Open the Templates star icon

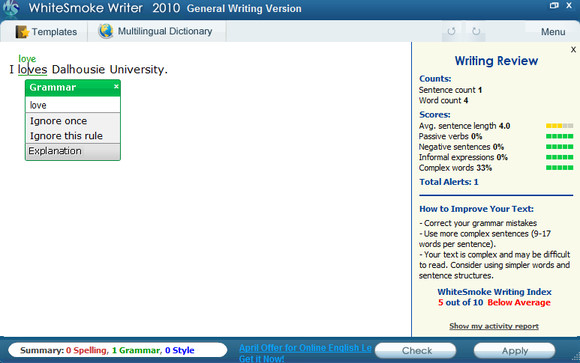coord(22,32)
